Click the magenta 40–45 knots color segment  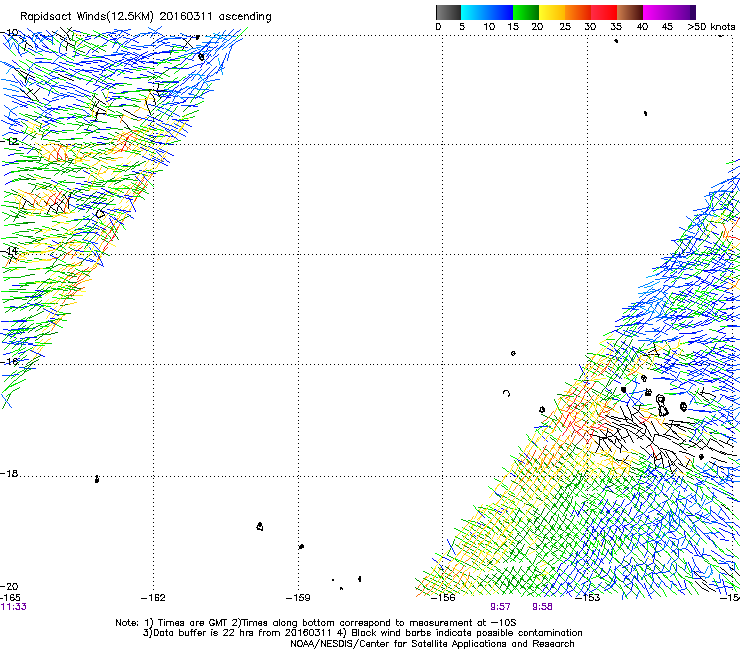pyautogui.click(x=656, y=12)
